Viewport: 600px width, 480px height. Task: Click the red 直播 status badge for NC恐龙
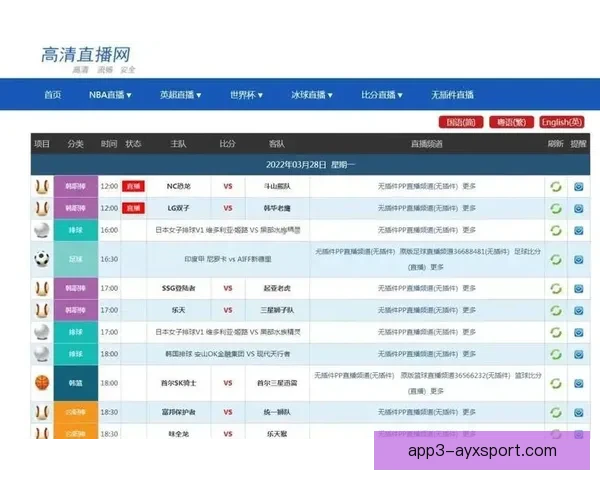[133, 186]
